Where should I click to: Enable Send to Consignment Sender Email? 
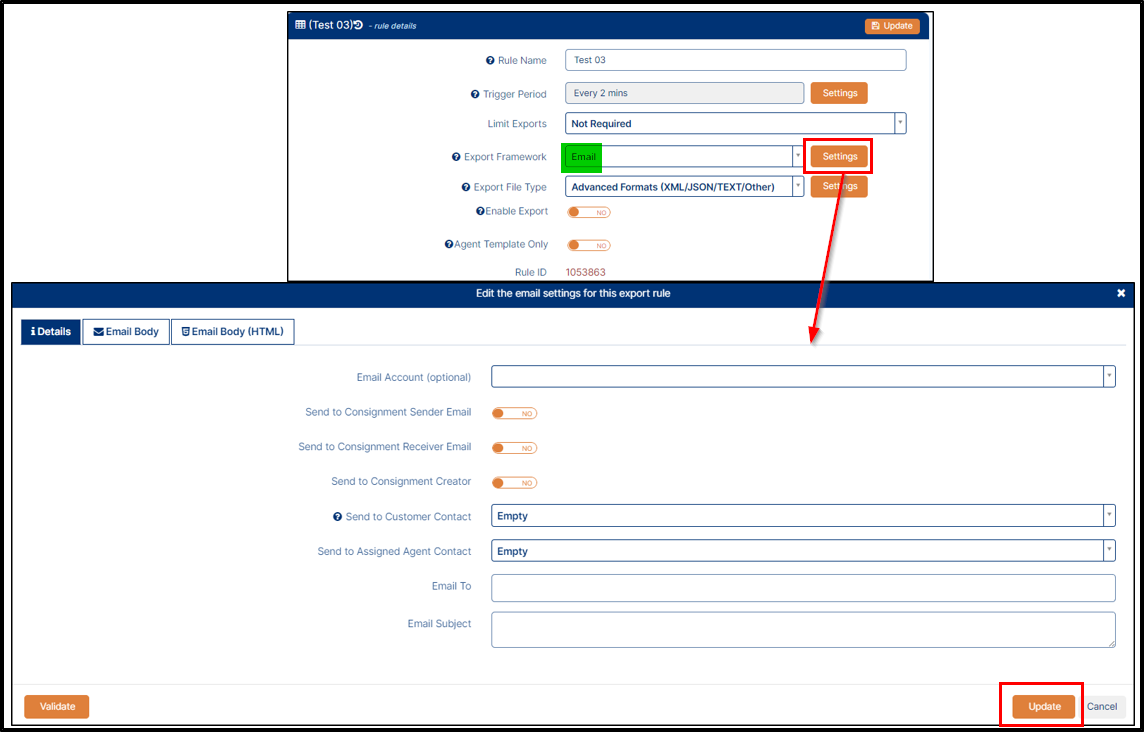pos(514,413)
